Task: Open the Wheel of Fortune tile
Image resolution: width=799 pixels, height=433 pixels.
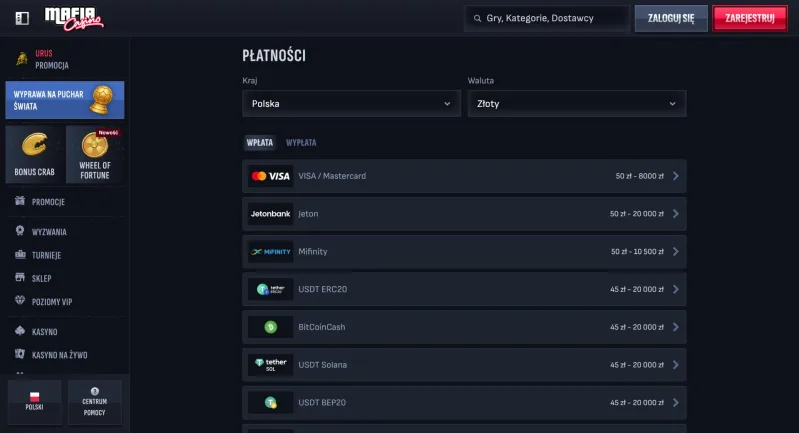Action: (x=95, y=154)
